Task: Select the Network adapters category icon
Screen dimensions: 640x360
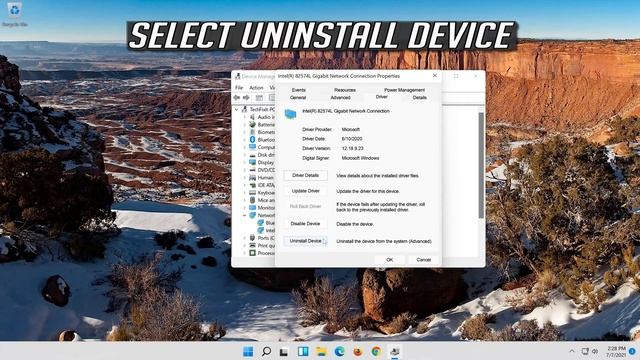Action: pyautogui.click(x=253, y=215)
